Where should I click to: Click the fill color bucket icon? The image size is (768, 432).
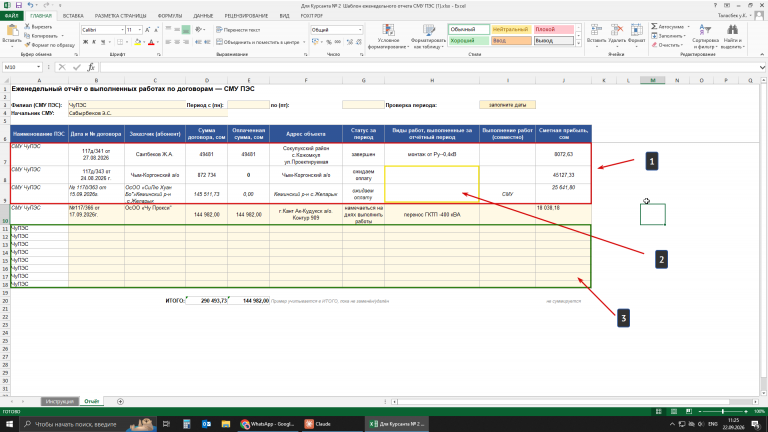pyautogui.click(x=138, y=42)
